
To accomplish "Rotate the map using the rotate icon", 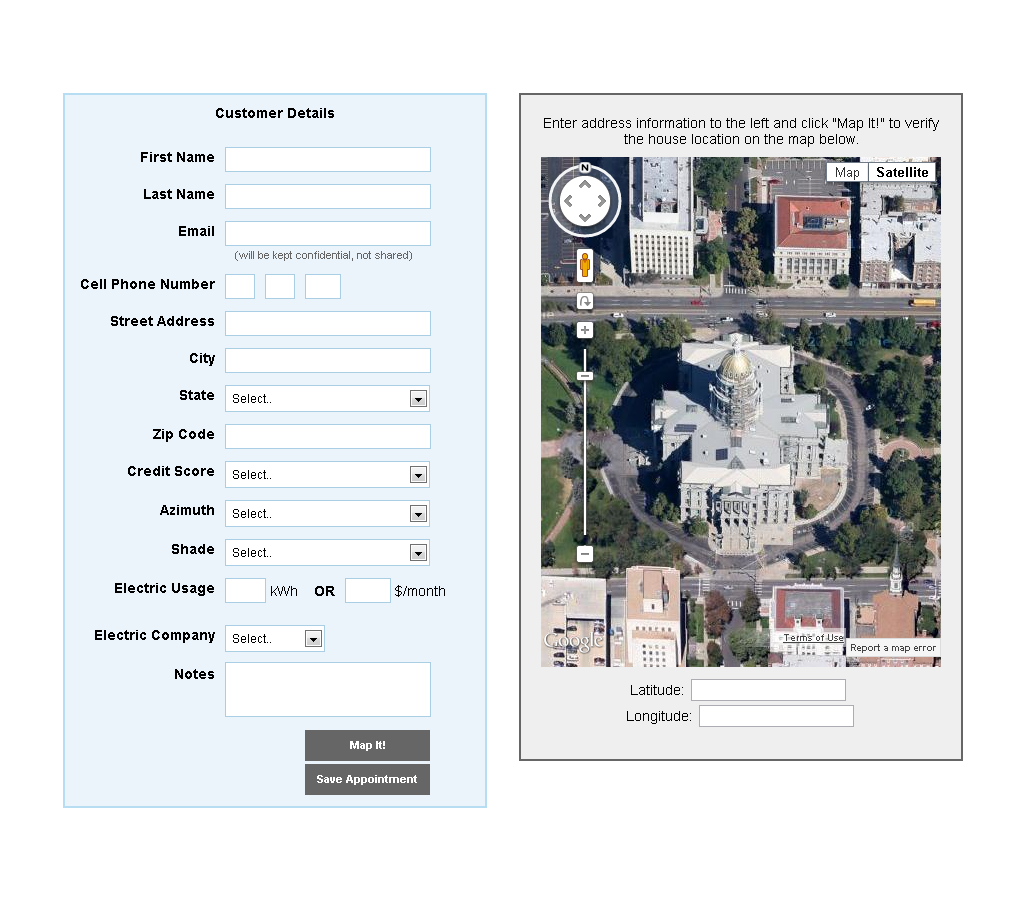I will tap(584, 301).
